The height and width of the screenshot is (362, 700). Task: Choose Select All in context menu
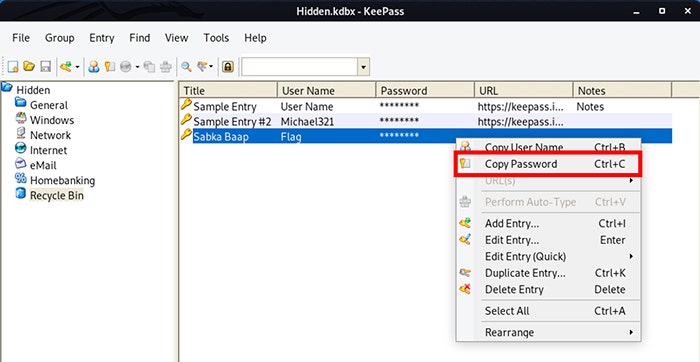[x=548, y=311]
